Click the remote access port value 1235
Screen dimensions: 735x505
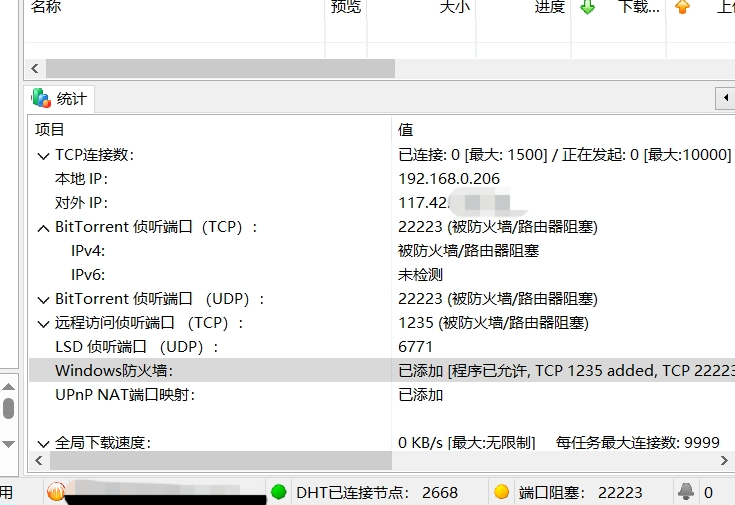point(493,323)
